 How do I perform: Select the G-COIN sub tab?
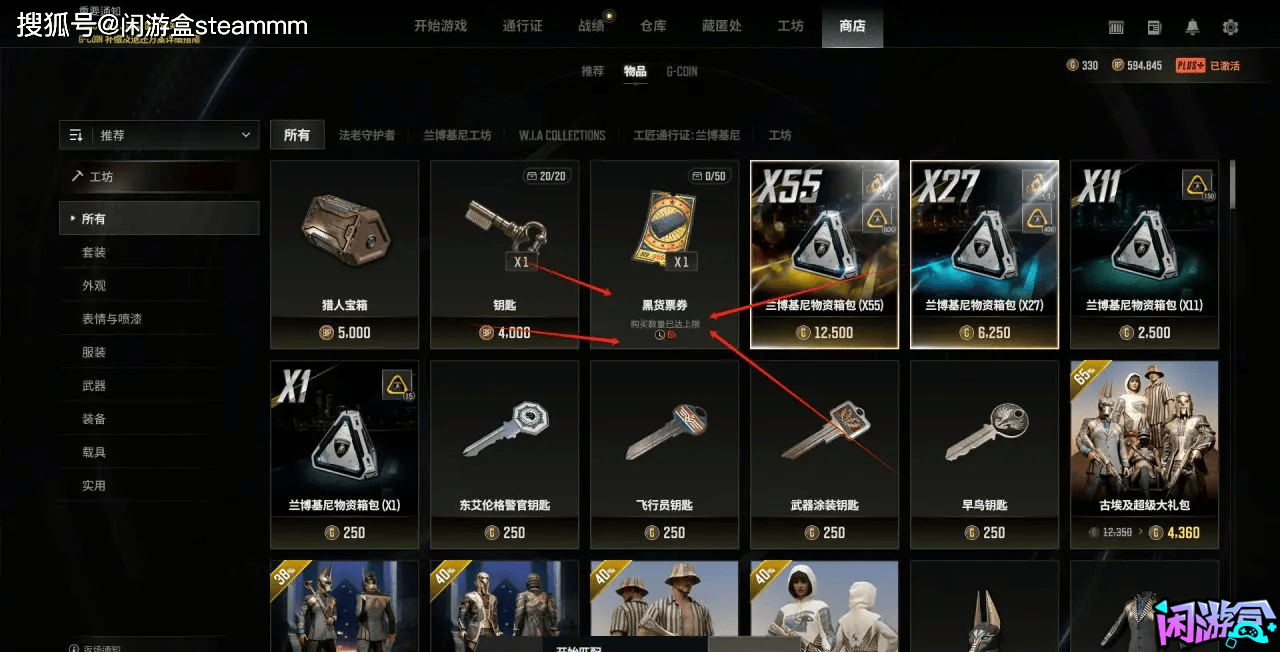click(682, 71)
